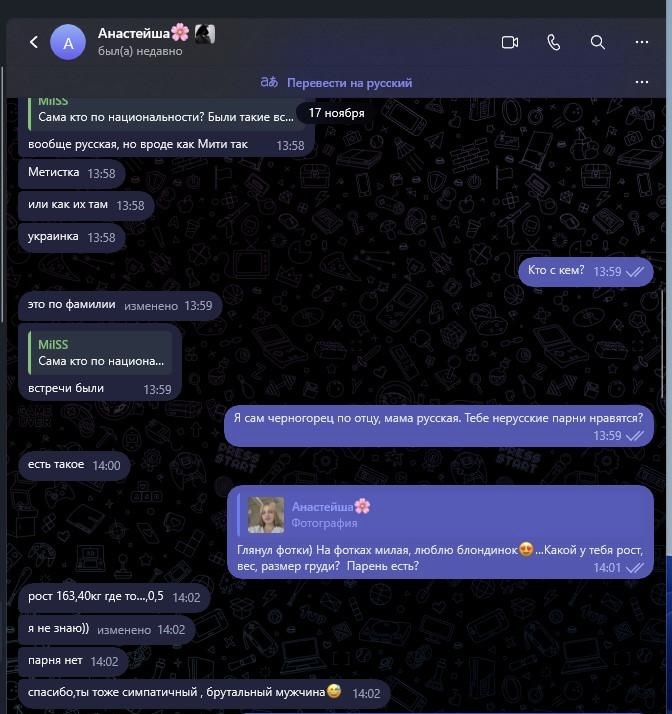Select the 'Кто с кем?' message bubble

click(585, 271)
